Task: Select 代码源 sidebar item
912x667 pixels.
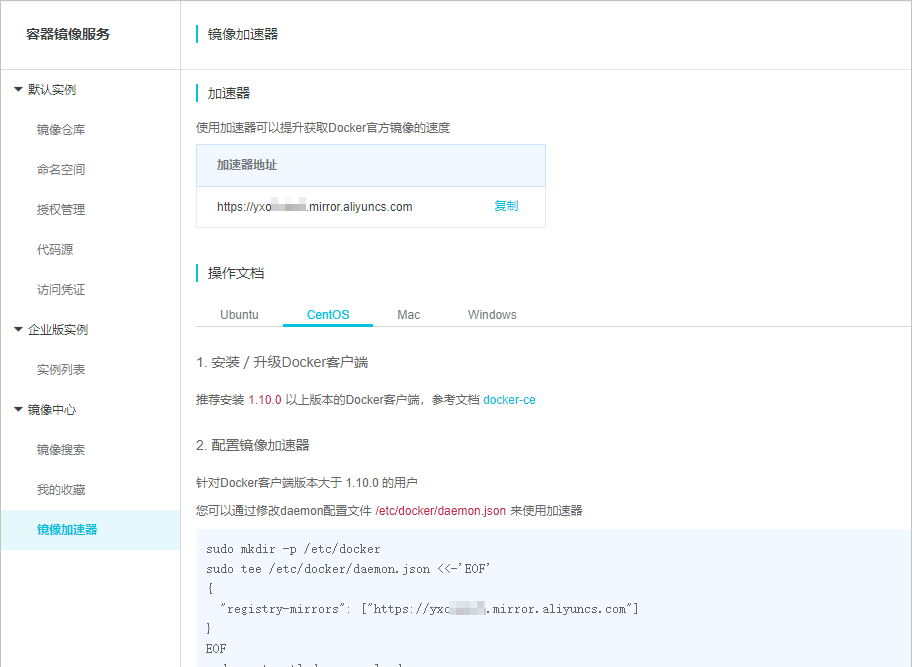Action: [55, 250]
